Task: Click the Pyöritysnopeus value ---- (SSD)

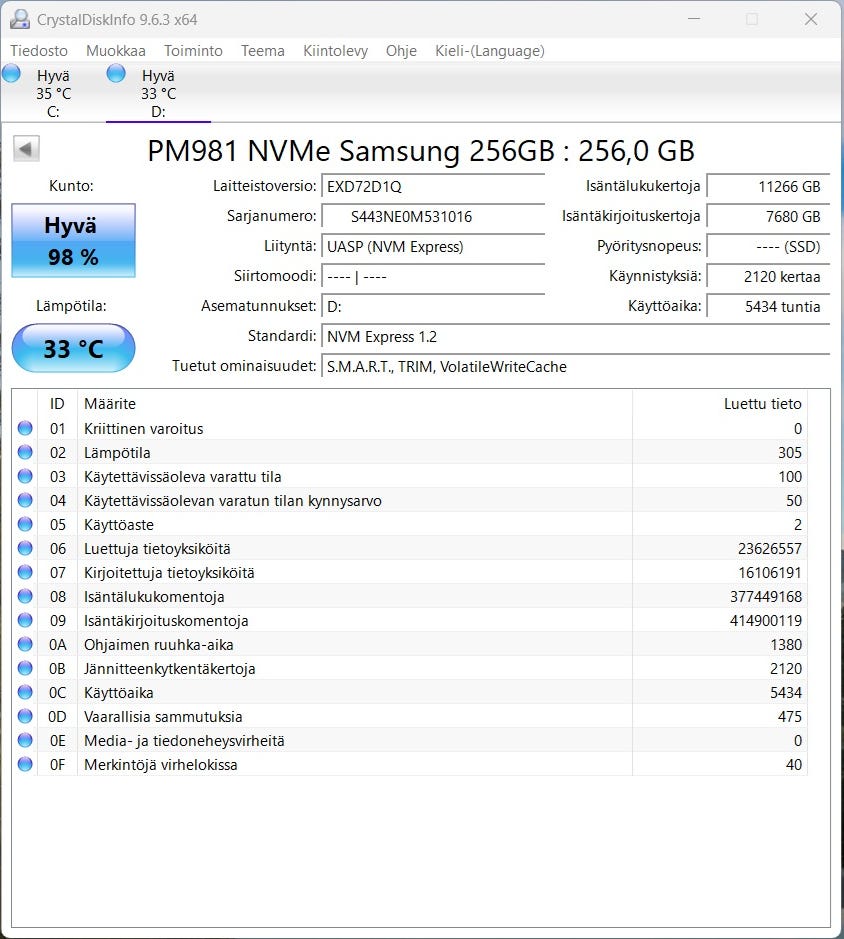Action: point(769,246)
